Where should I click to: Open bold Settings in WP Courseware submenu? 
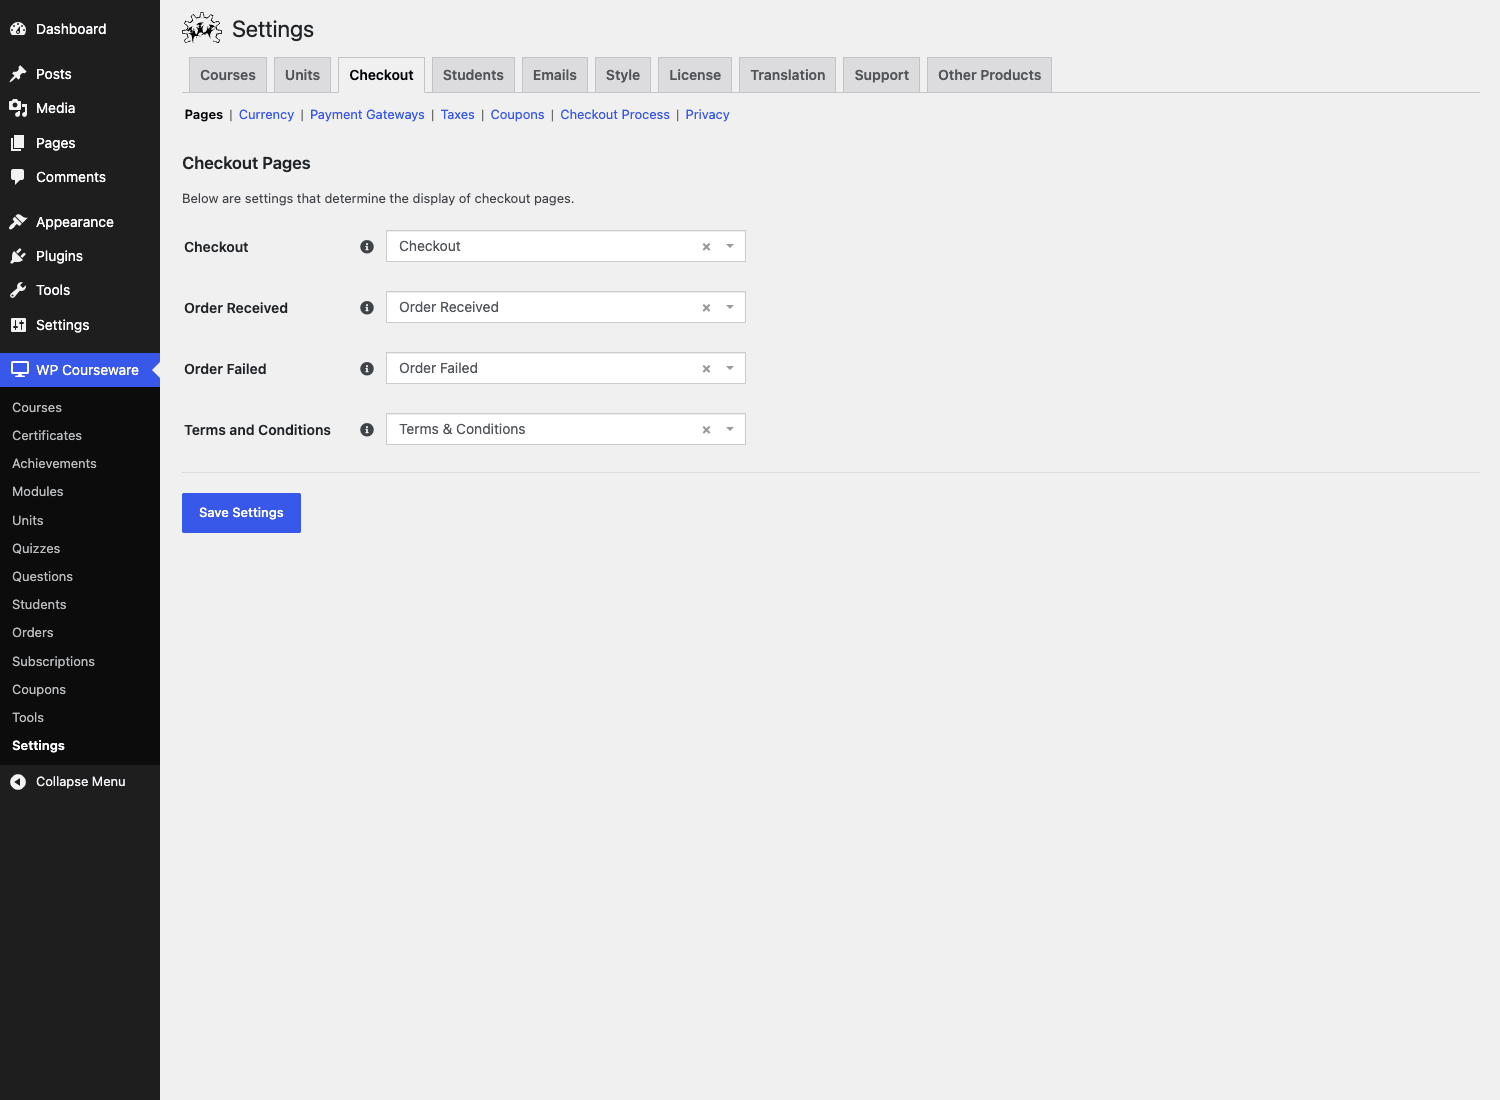tap(38, 746)
